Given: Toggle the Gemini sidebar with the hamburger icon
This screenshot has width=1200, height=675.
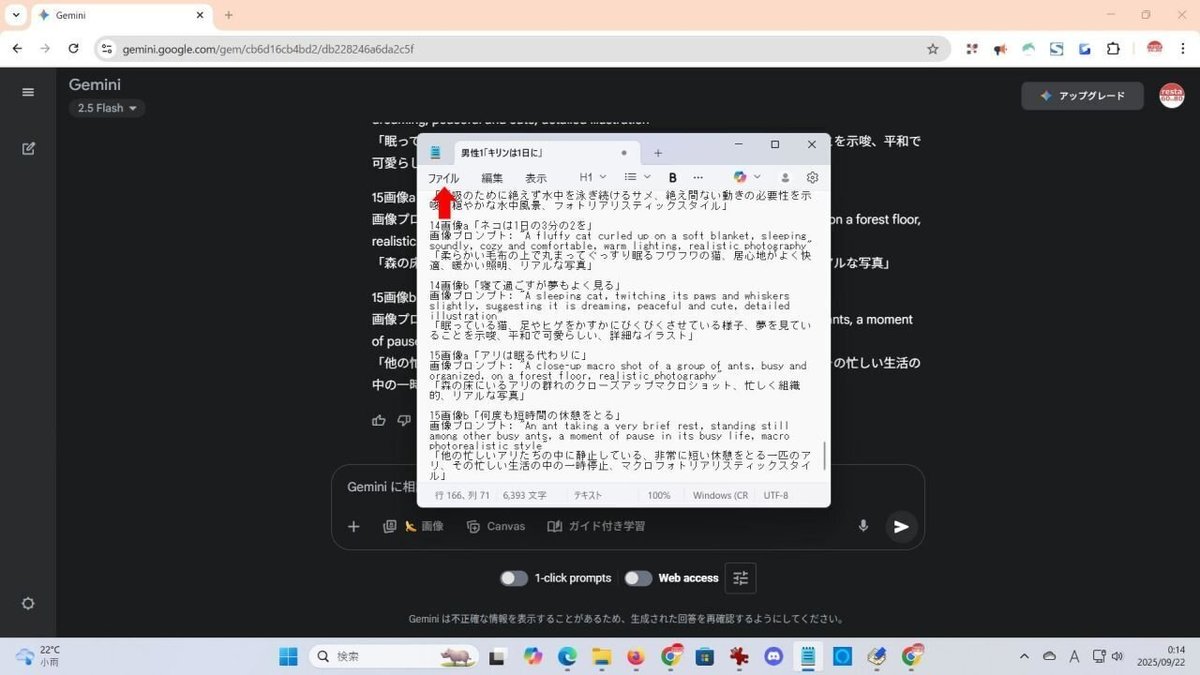Looking at the screenshot, I should pos(28,91).
